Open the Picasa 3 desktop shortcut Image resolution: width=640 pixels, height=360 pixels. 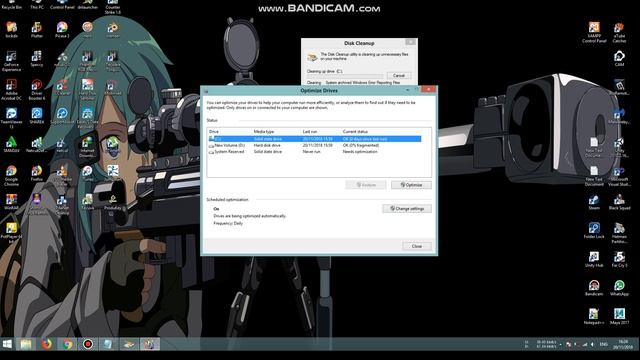62,30
